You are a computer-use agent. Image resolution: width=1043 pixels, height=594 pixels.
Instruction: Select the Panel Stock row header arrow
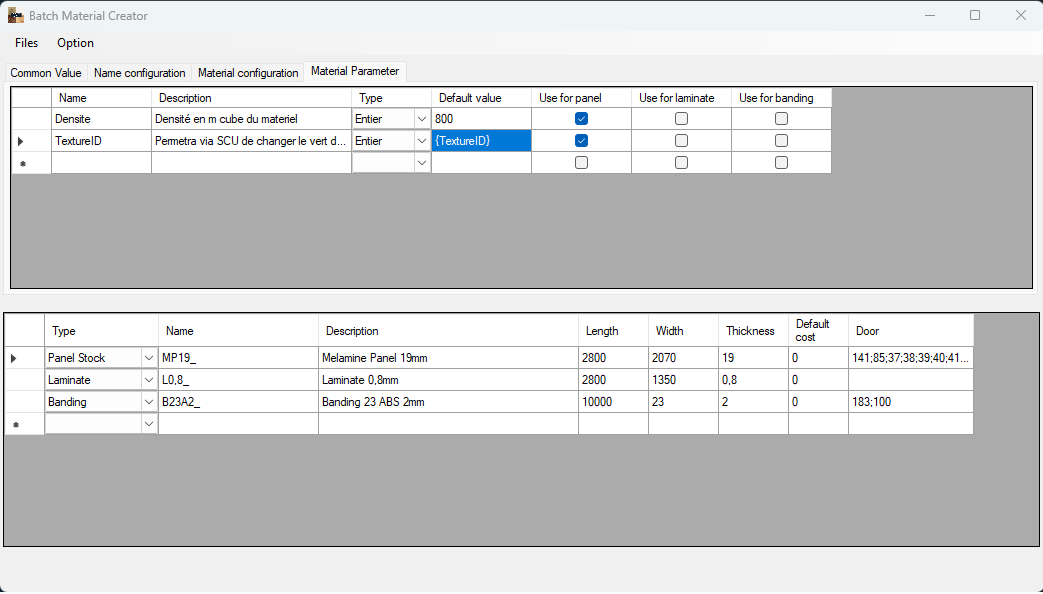click(25, 358)
